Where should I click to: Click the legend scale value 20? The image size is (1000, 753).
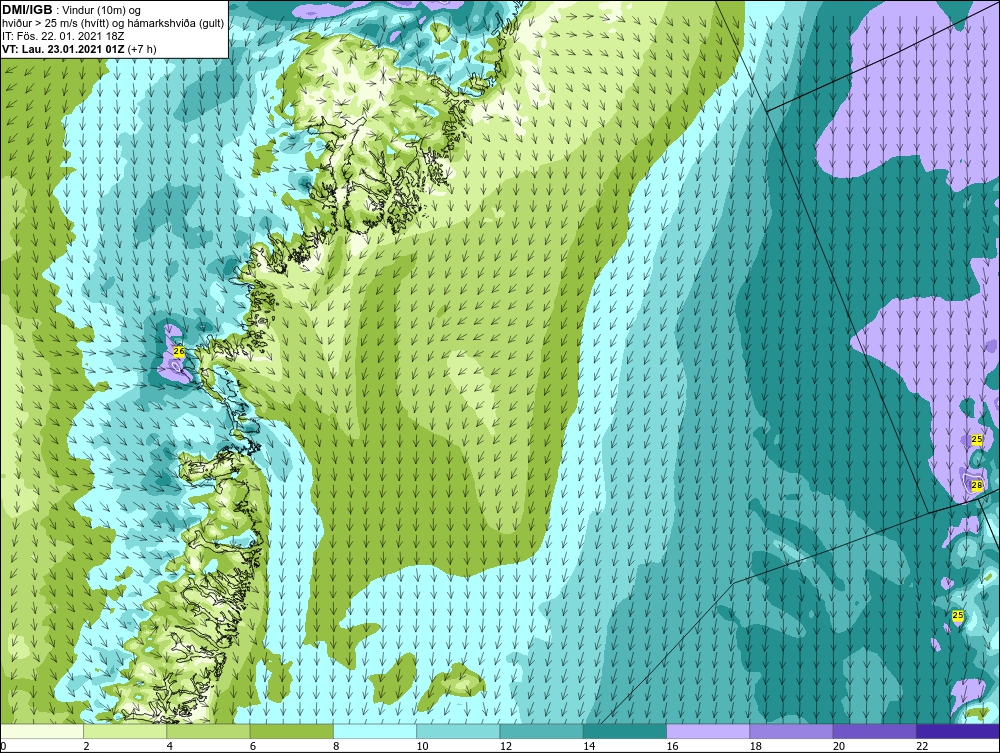pos(838,747)
